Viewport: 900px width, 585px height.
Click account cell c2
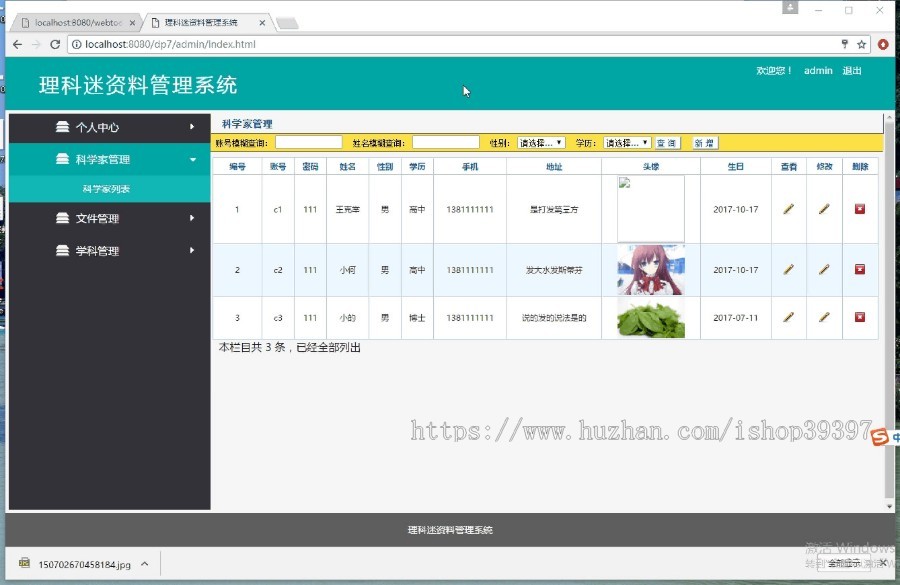(x=278, y=270)
